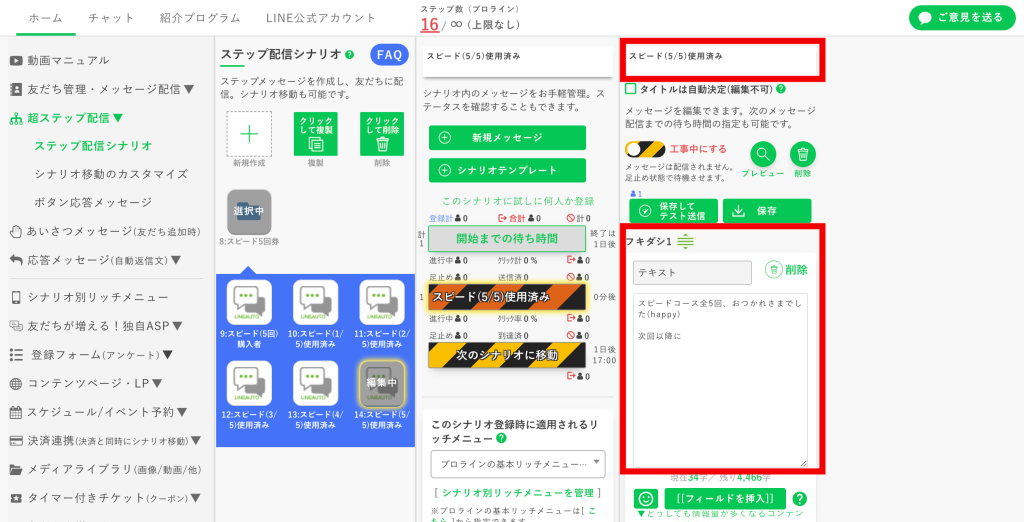The image size is (1024, 522).
Task: Open scenario 12:スピード(3/5)使用済み
Action: [x=249, y=383]
